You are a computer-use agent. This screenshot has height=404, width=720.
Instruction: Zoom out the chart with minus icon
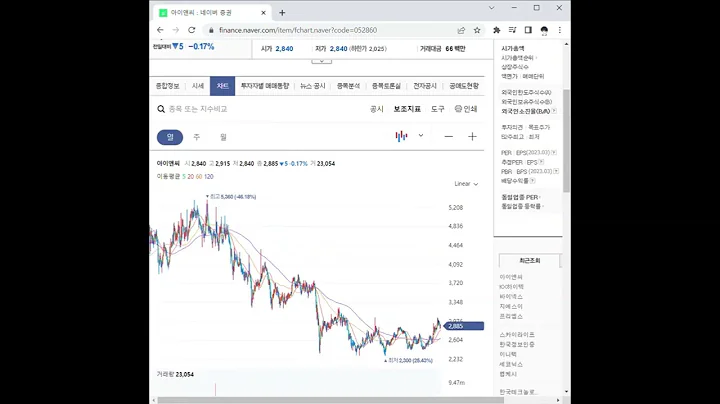(449, 137)
